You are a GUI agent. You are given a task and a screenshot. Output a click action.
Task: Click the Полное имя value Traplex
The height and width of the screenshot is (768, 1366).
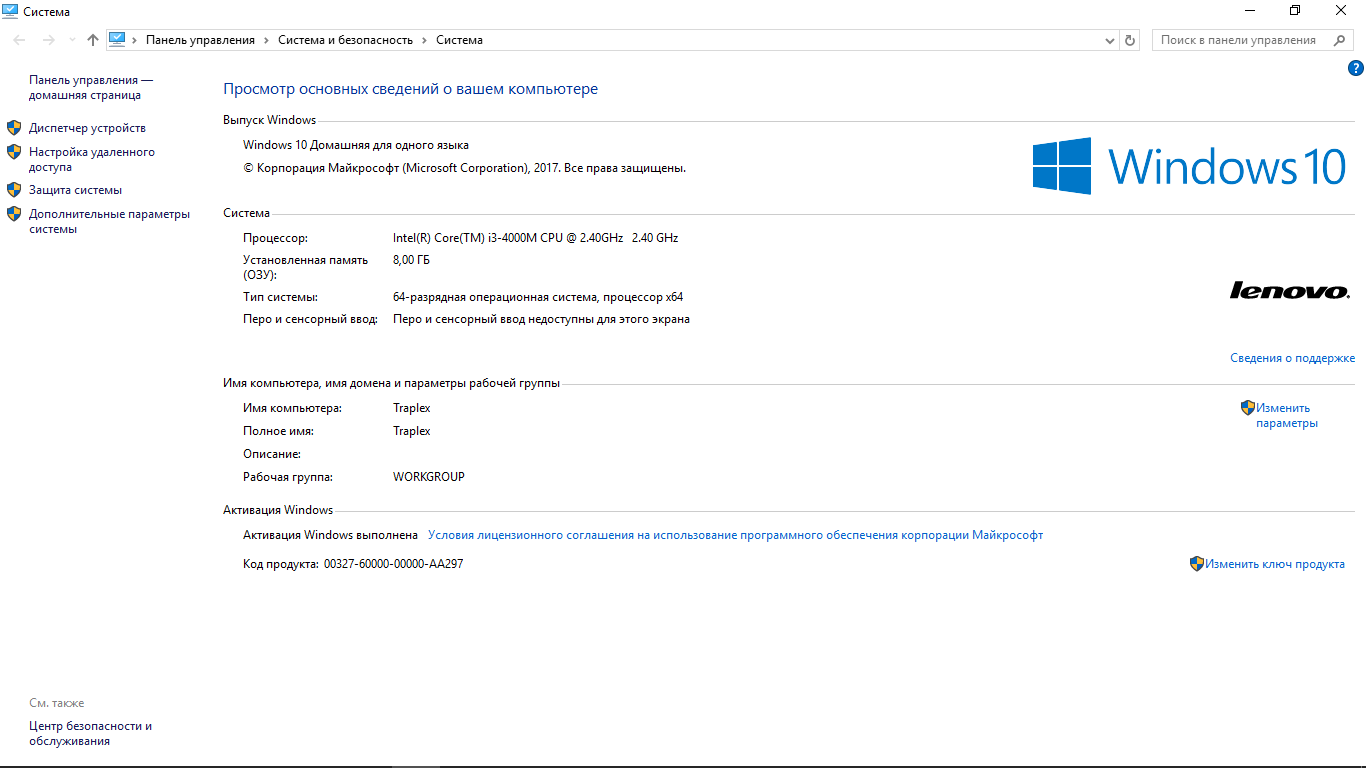point(412,431)
